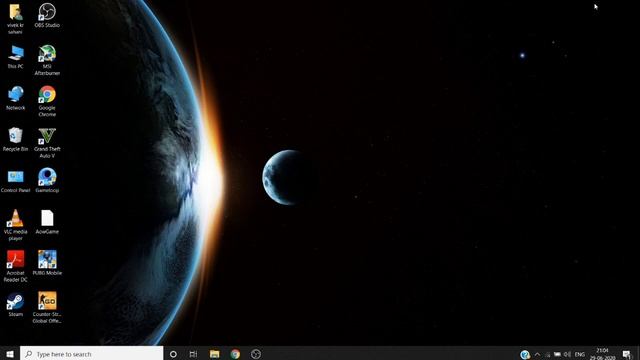Open the volume control tray icon
The height and width of the screenshot is (360, 640).
[x=567, y=354]
